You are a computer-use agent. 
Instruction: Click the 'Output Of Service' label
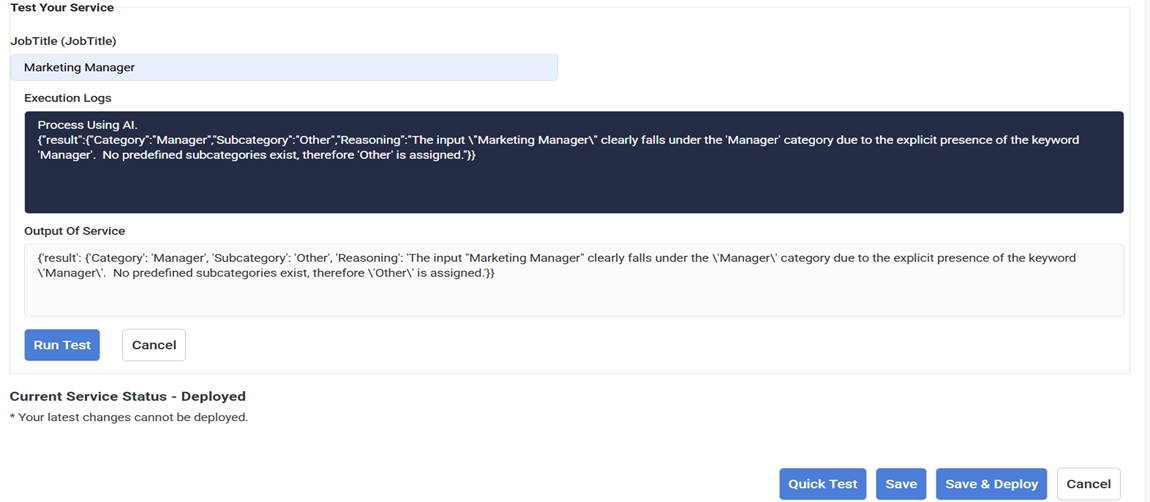click(x=74, y=231)
